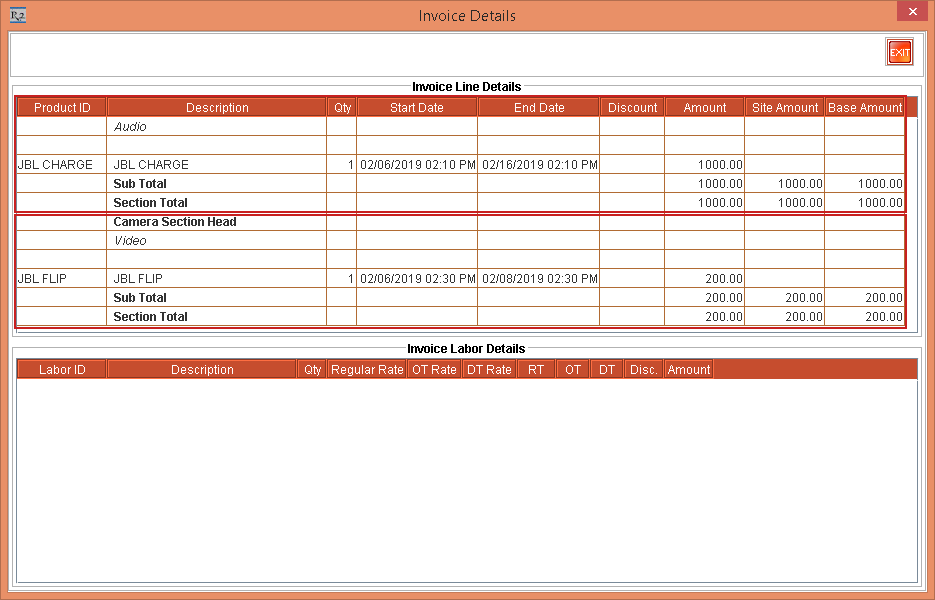The image size is (935, 600).
Task: Click the Disc. header in labor table
Action: coord(644,370)
